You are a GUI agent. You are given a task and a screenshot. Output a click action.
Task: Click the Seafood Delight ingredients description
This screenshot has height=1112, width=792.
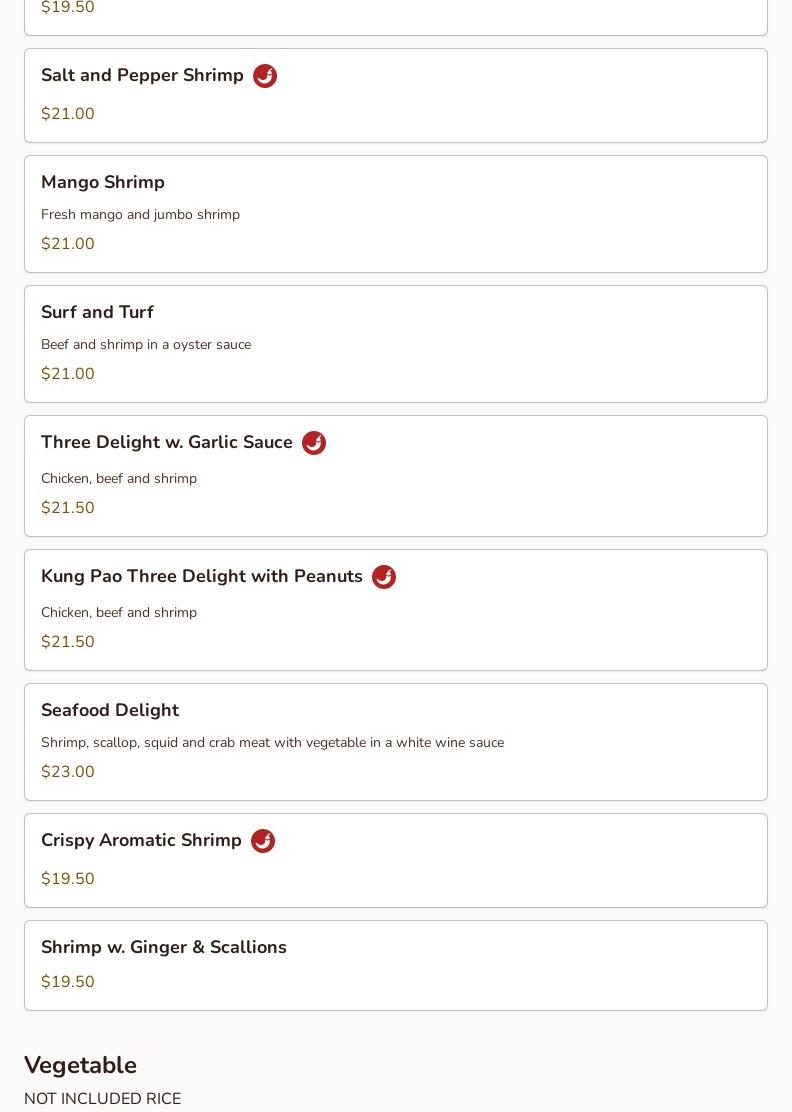pyautogui.click(x=272, y=743)
